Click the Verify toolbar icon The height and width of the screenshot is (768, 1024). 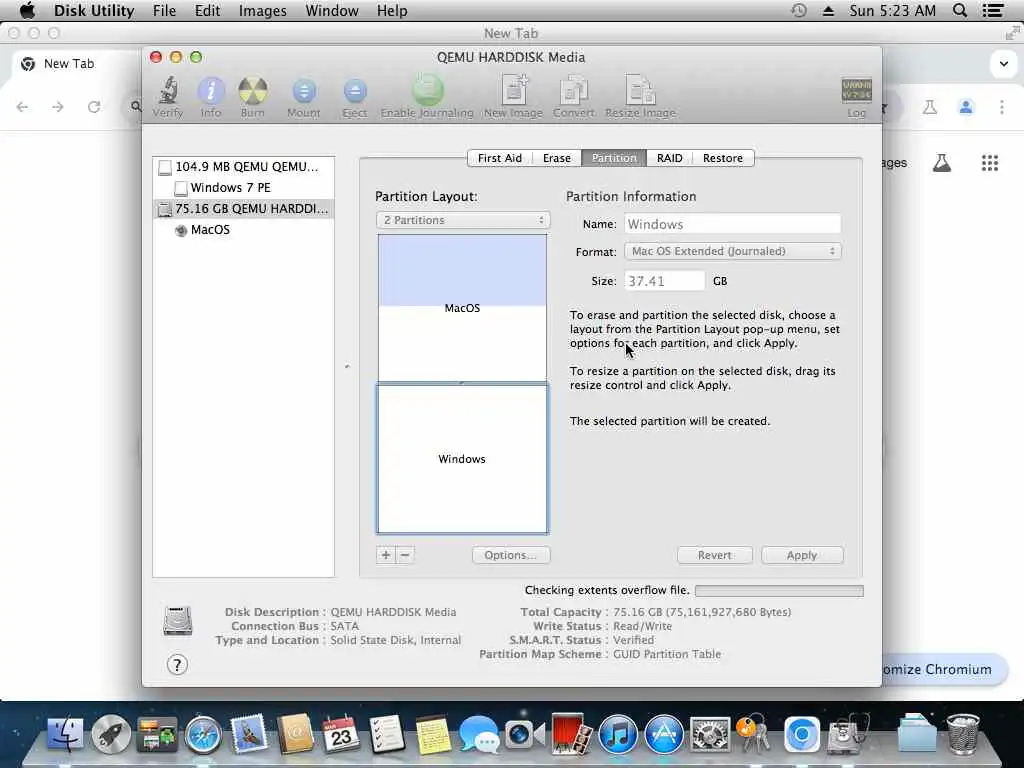(x=168, y=97)
